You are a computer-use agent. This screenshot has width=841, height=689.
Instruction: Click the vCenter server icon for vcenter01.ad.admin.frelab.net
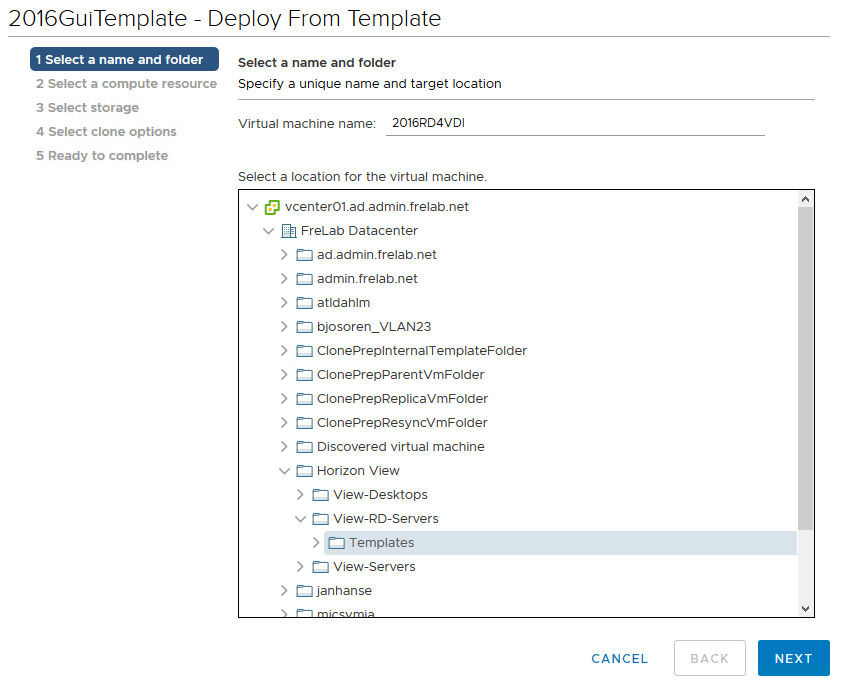point(272,207)
